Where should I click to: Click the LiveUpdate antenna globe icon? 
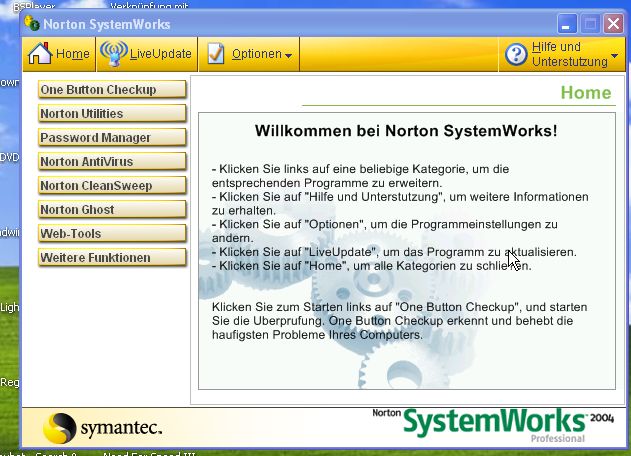tap(114, 53)
